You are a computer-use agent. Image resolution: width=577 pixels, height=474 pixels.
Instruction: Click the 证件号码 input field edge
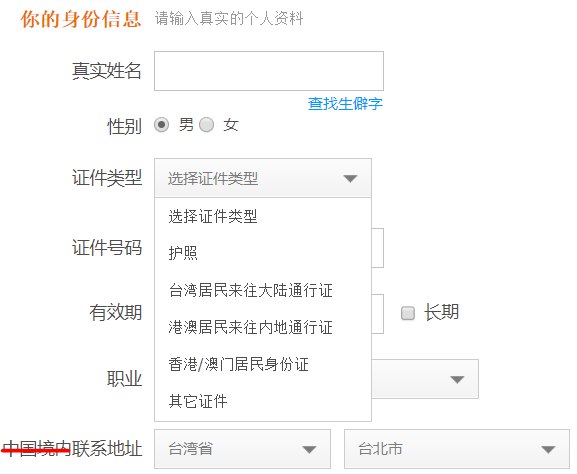point(378,248)
